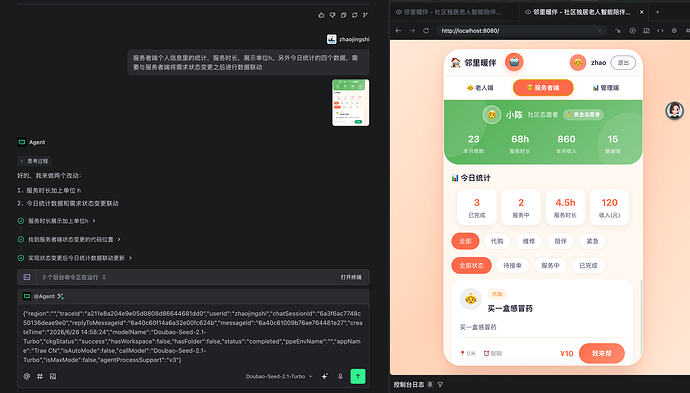Screen dimensions: 690x393
Task: Select the 全部状态 status filter
Action: point(471,265)
